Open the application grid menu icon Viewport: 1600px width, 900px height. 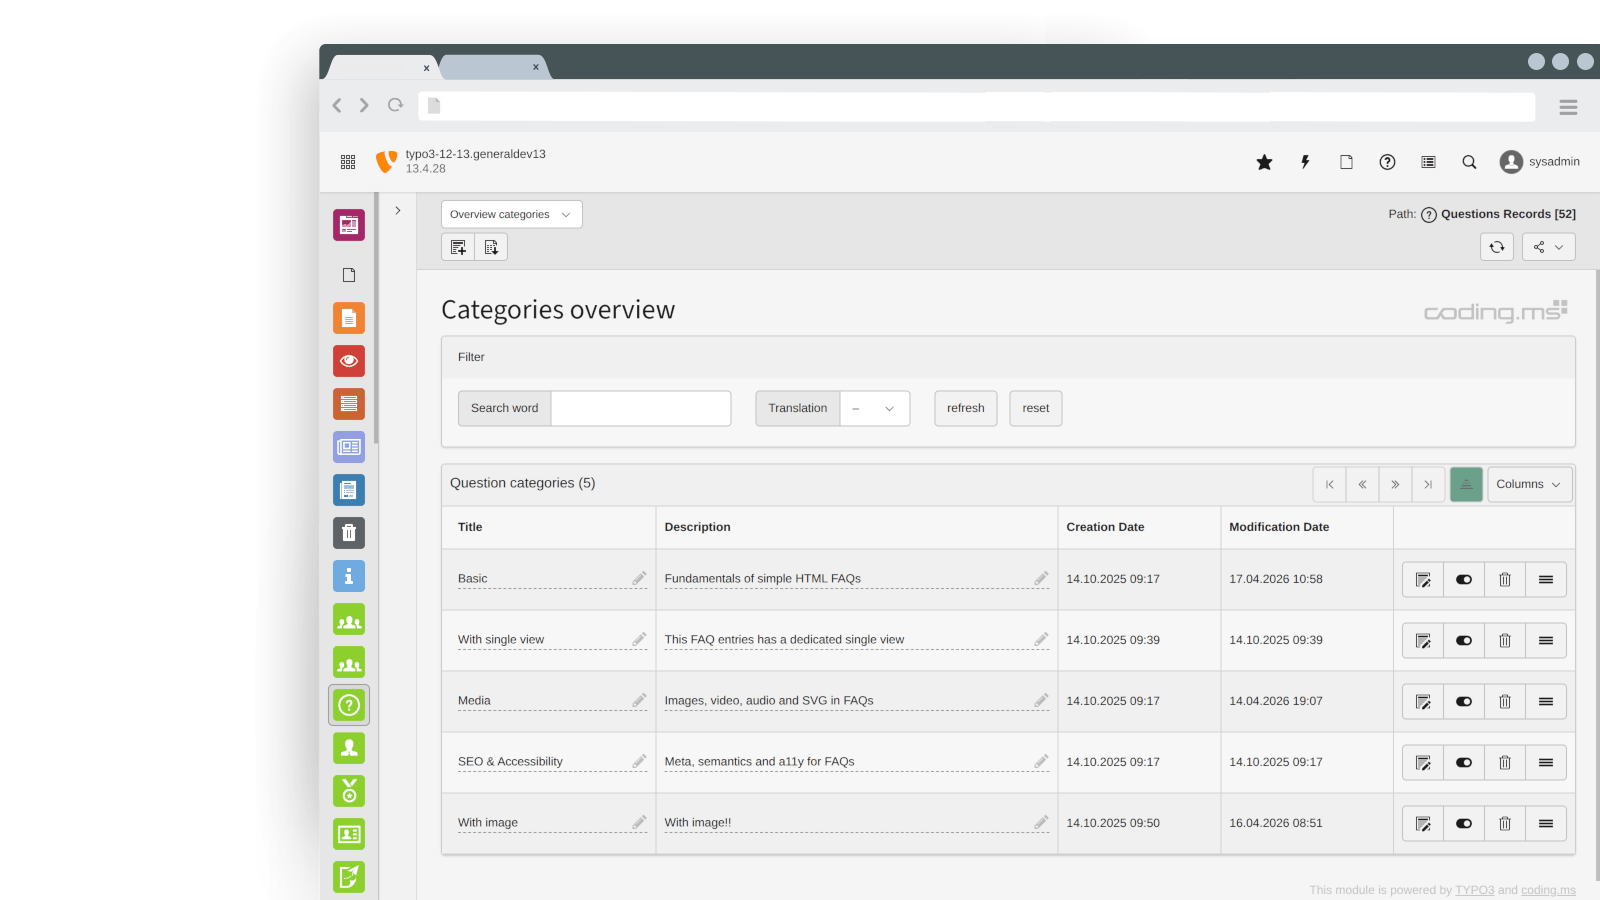348,162
